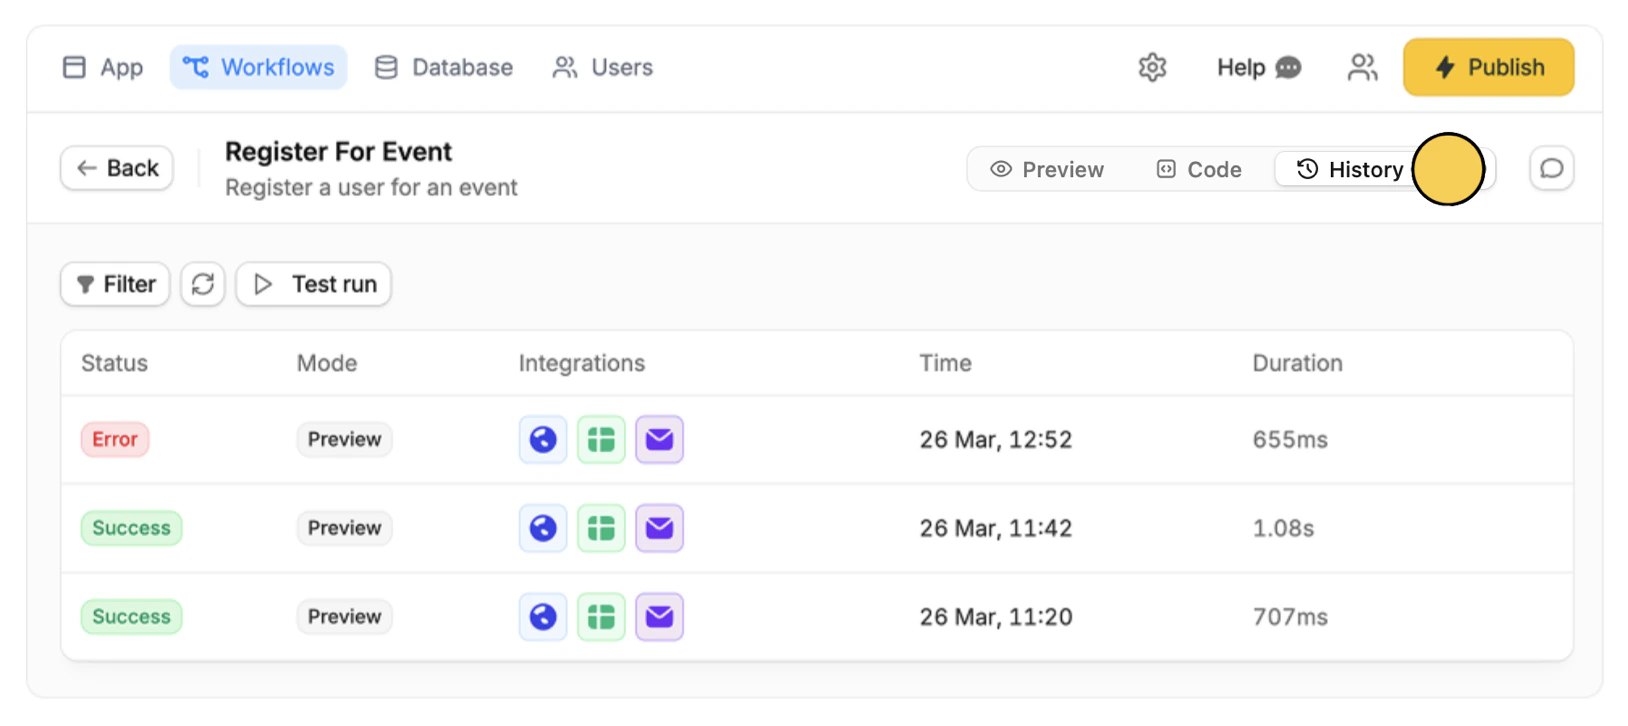Click the Integrations column header

[582, 363]
